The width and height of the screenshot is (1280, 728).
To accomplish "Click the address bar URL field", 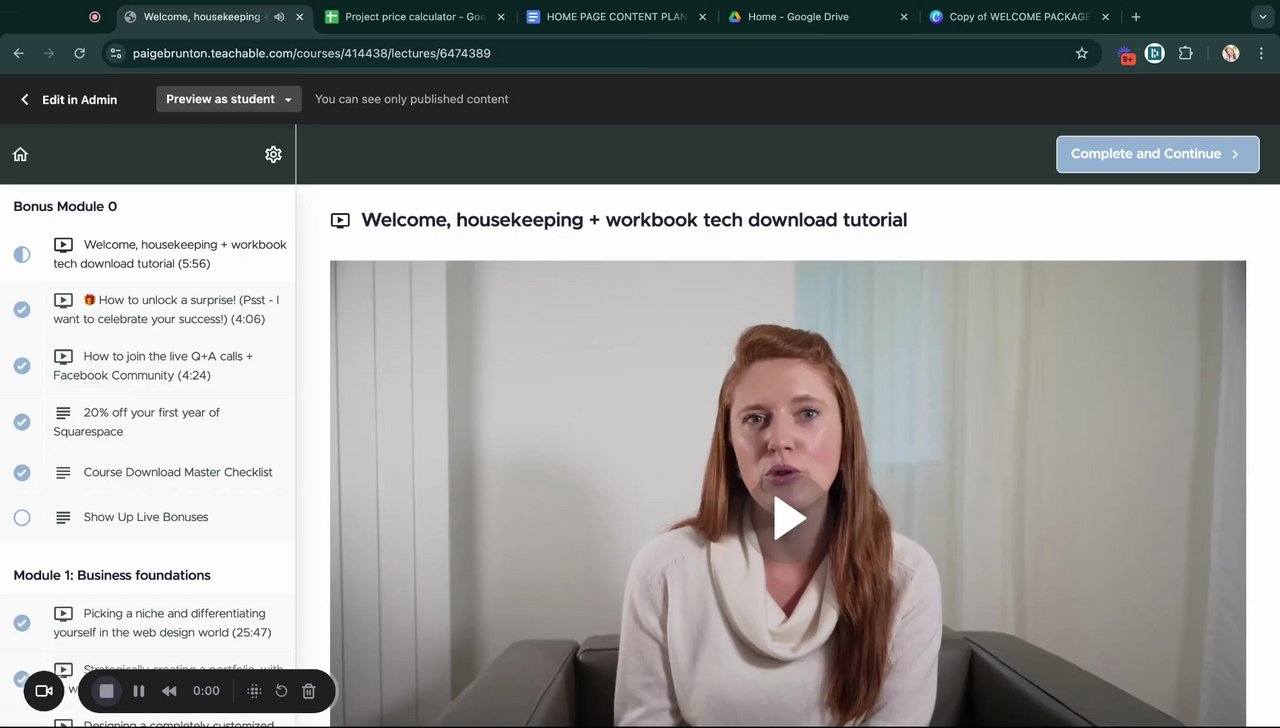I will pos(600,53).
